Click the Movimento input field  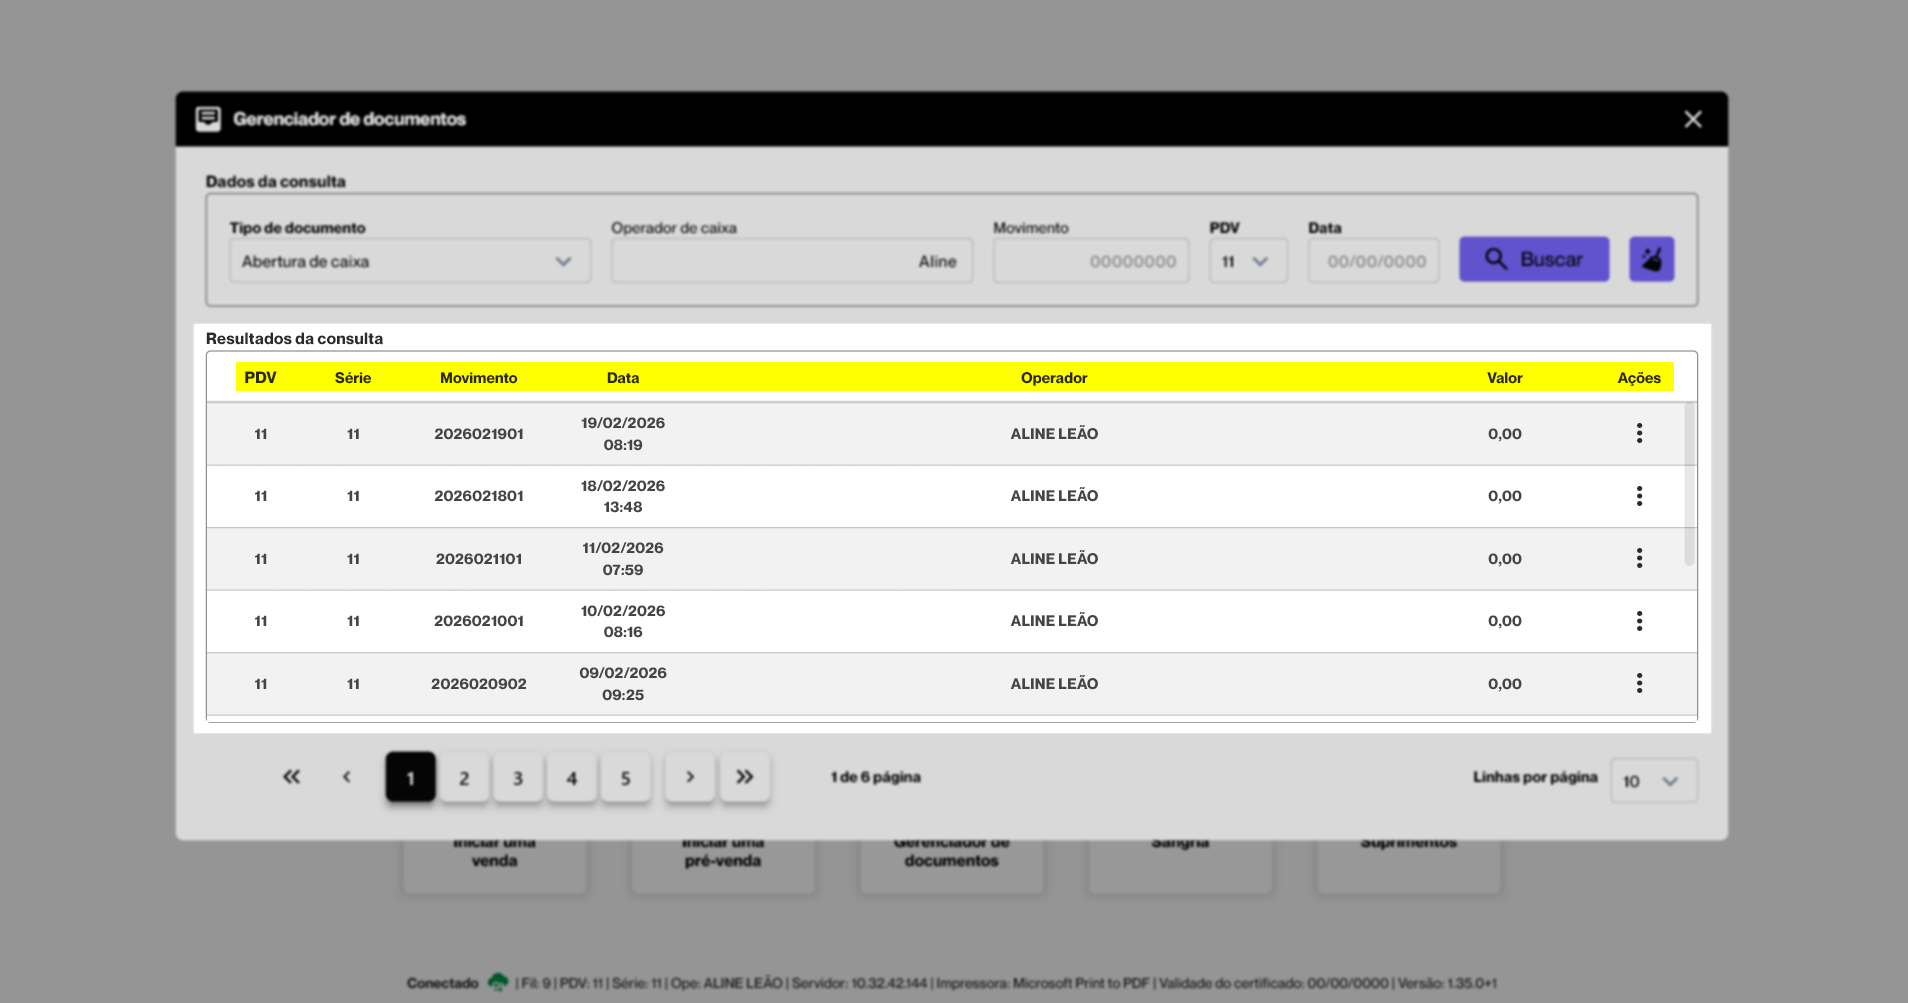click(x=1090, y=261)
